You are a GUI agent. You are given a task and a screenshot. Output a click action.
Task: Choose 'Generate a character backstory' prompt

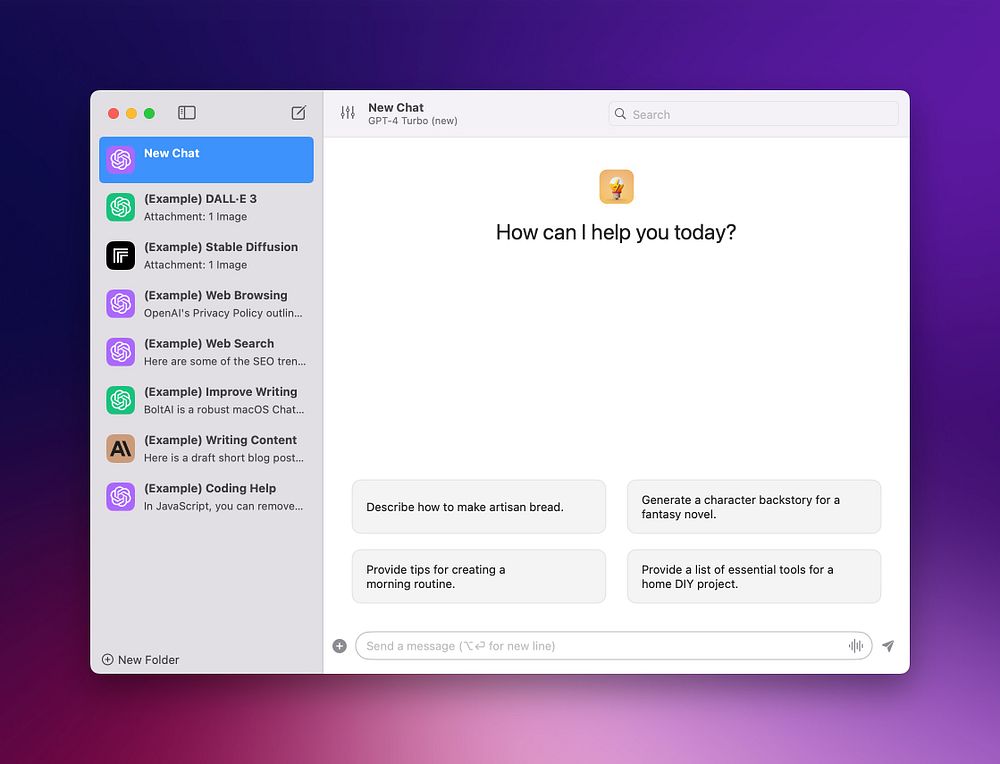754,507
